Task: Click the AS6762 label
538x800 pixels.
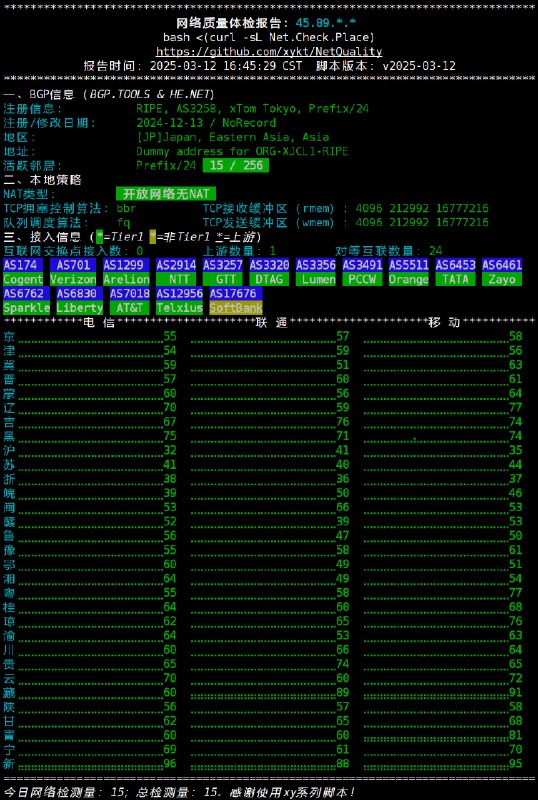Action: 27,293
